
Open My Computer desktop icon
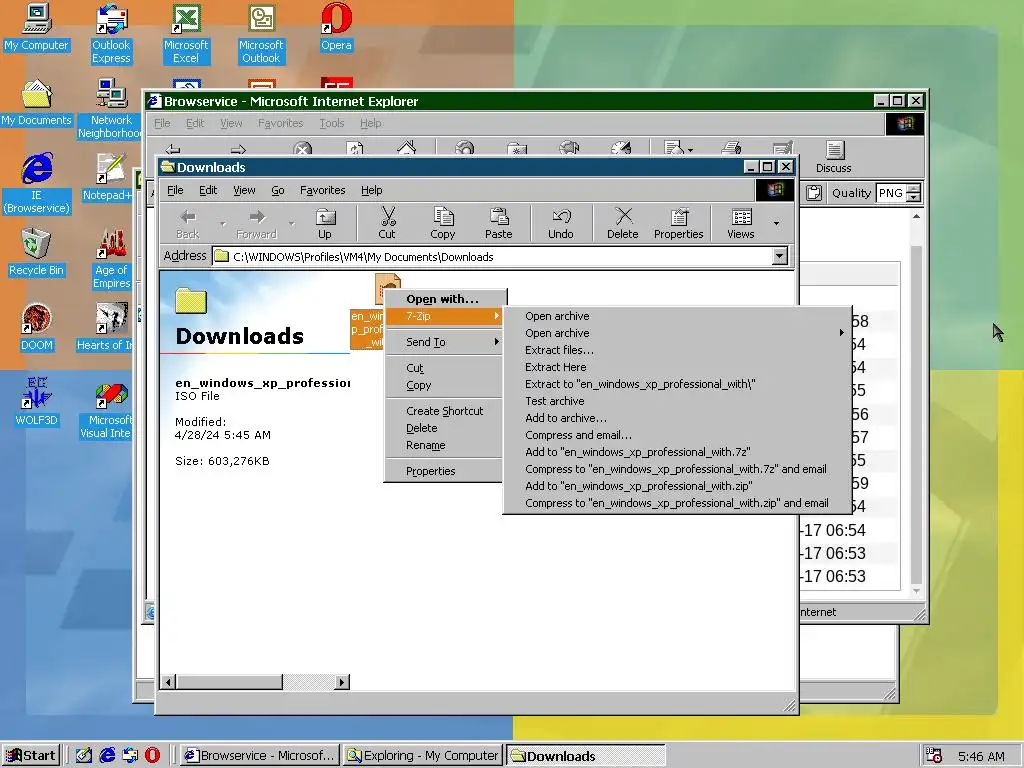pos(37,28)
